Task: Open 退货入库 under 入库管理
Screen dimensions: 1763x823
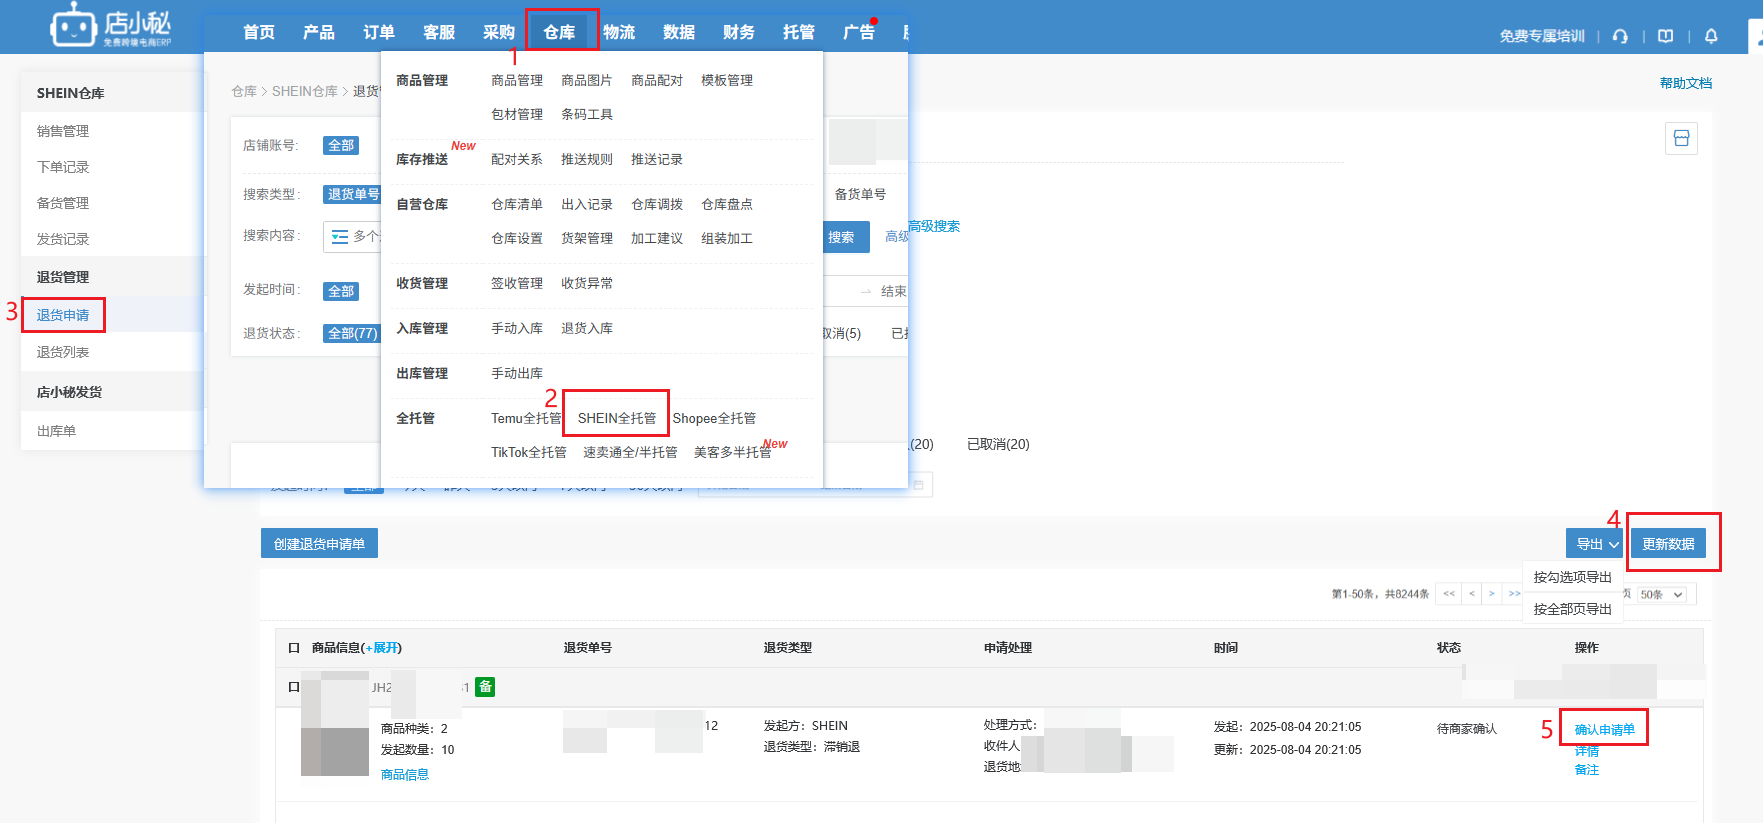Action: point(587,328)
